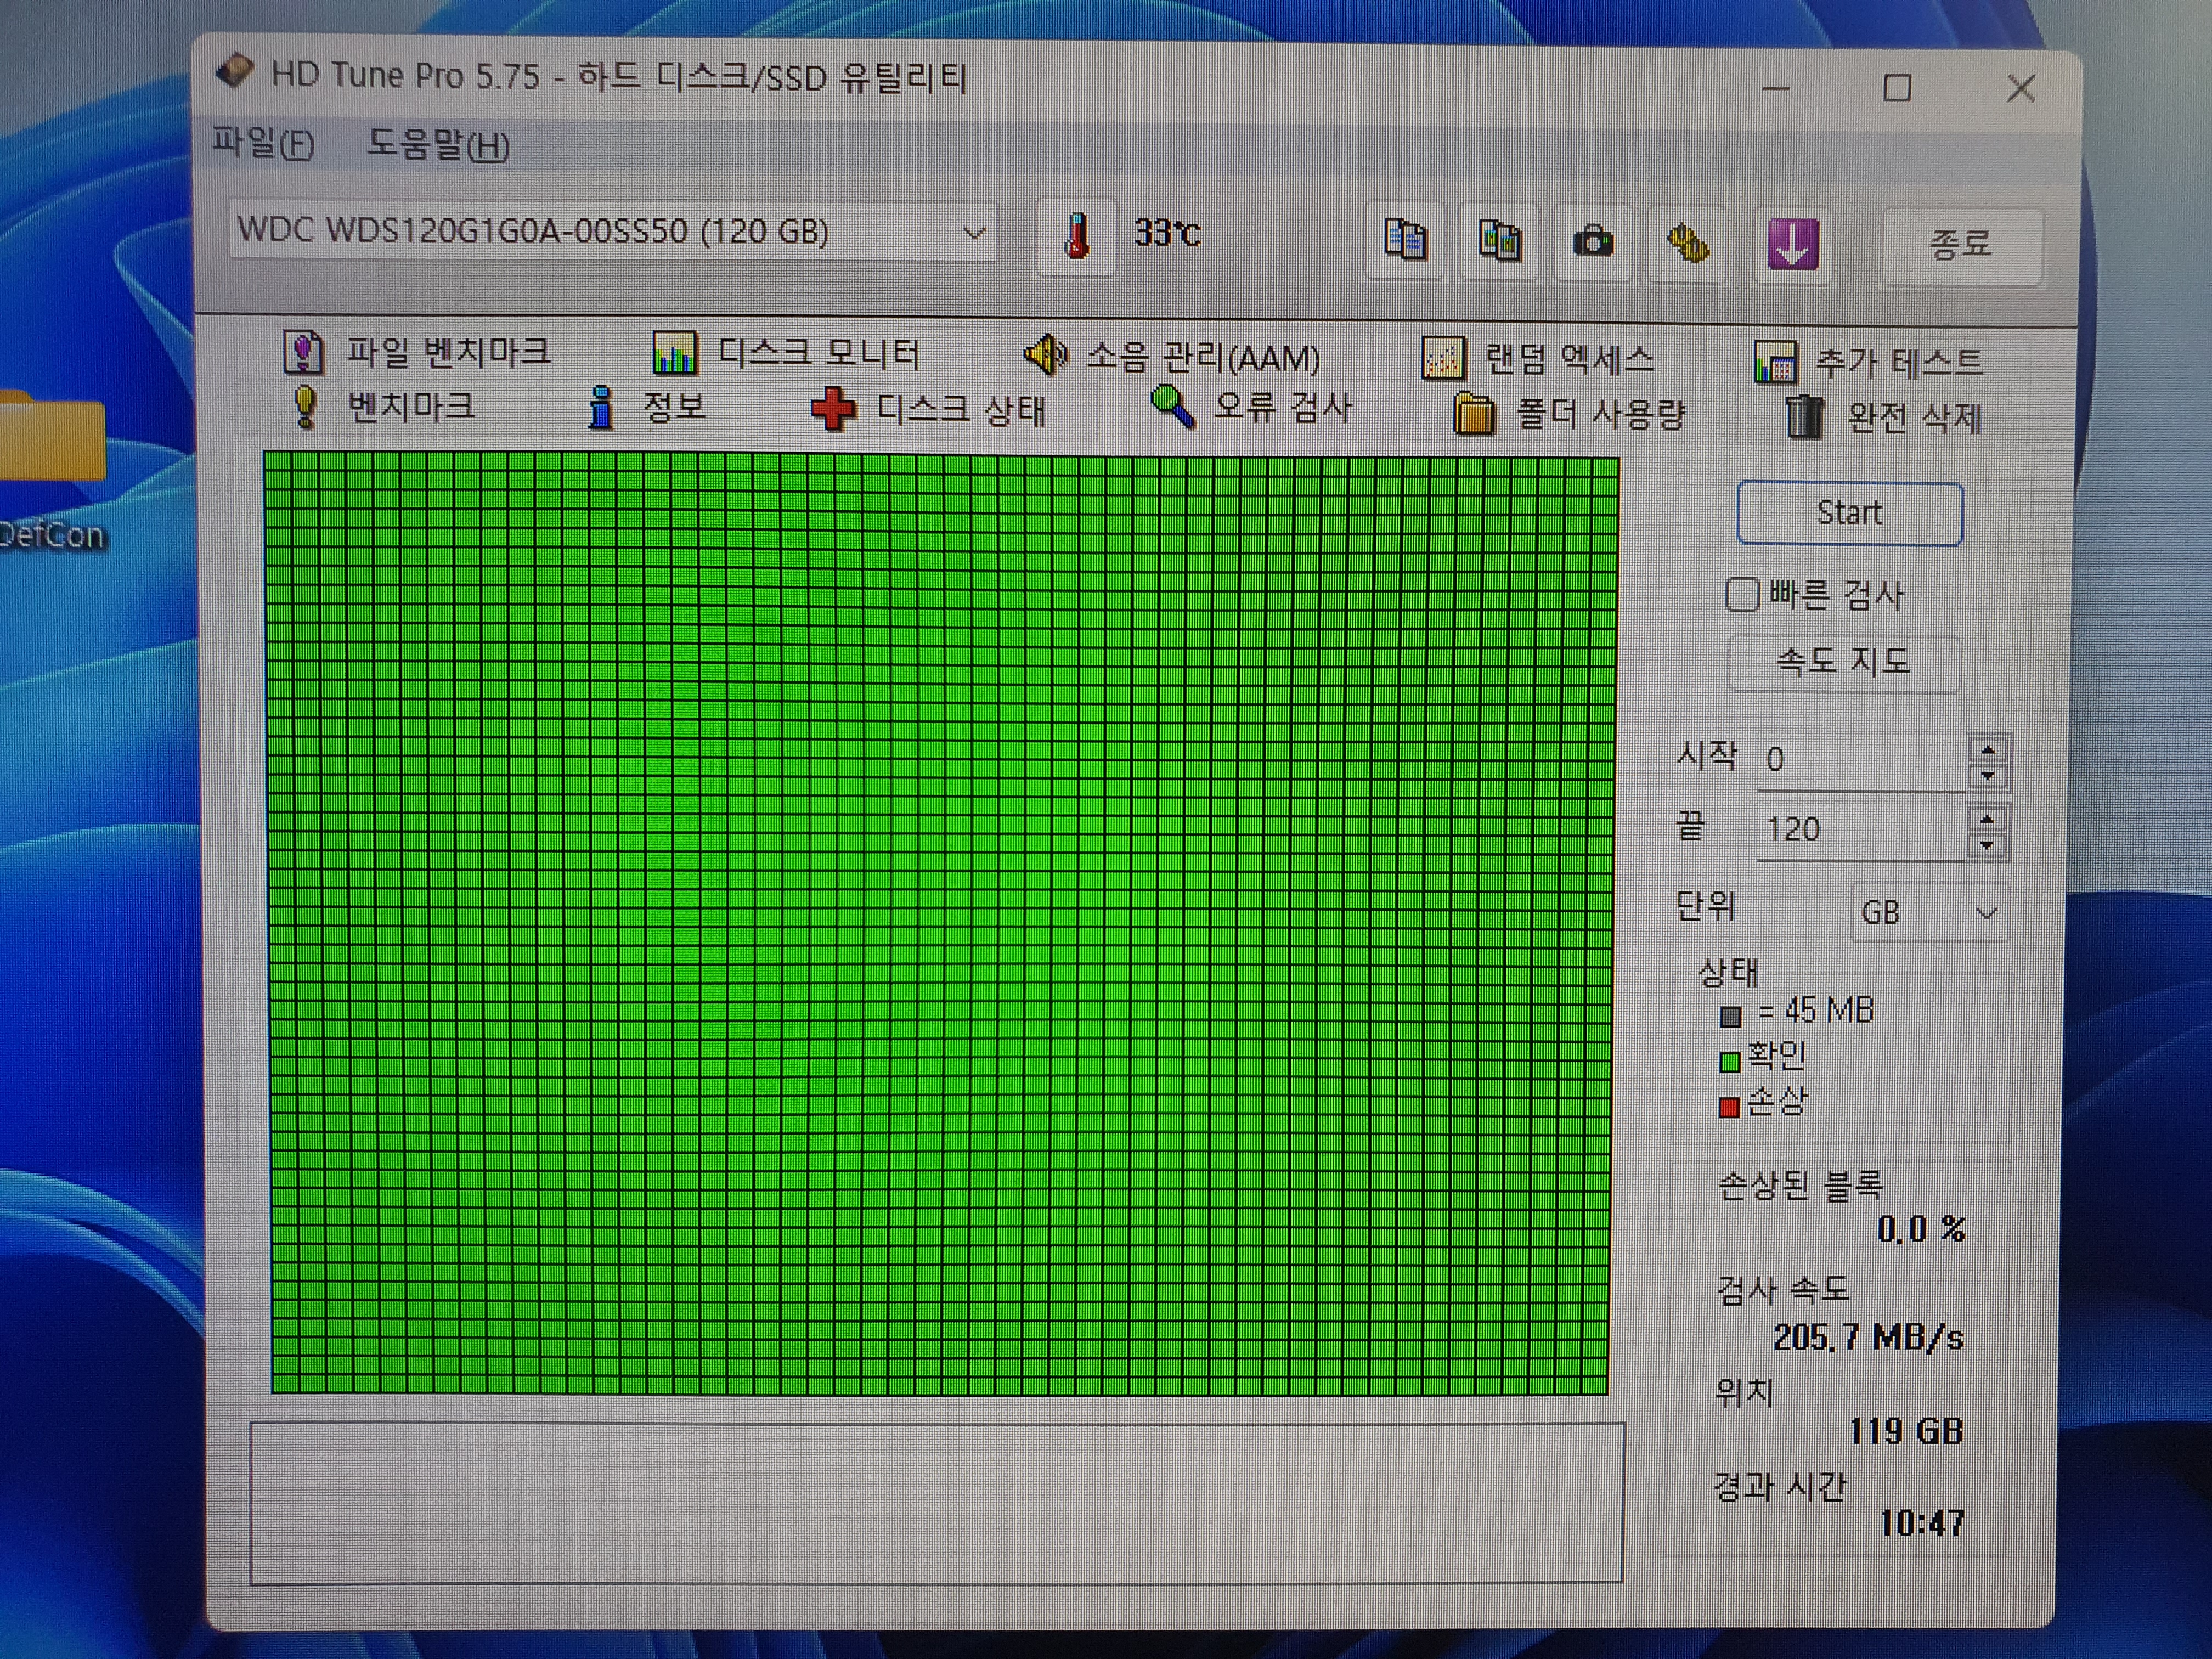Click the green 확인 legend swatch
Viewport: 2212px width, 1659px height.
click(x=1729, y=1061)
